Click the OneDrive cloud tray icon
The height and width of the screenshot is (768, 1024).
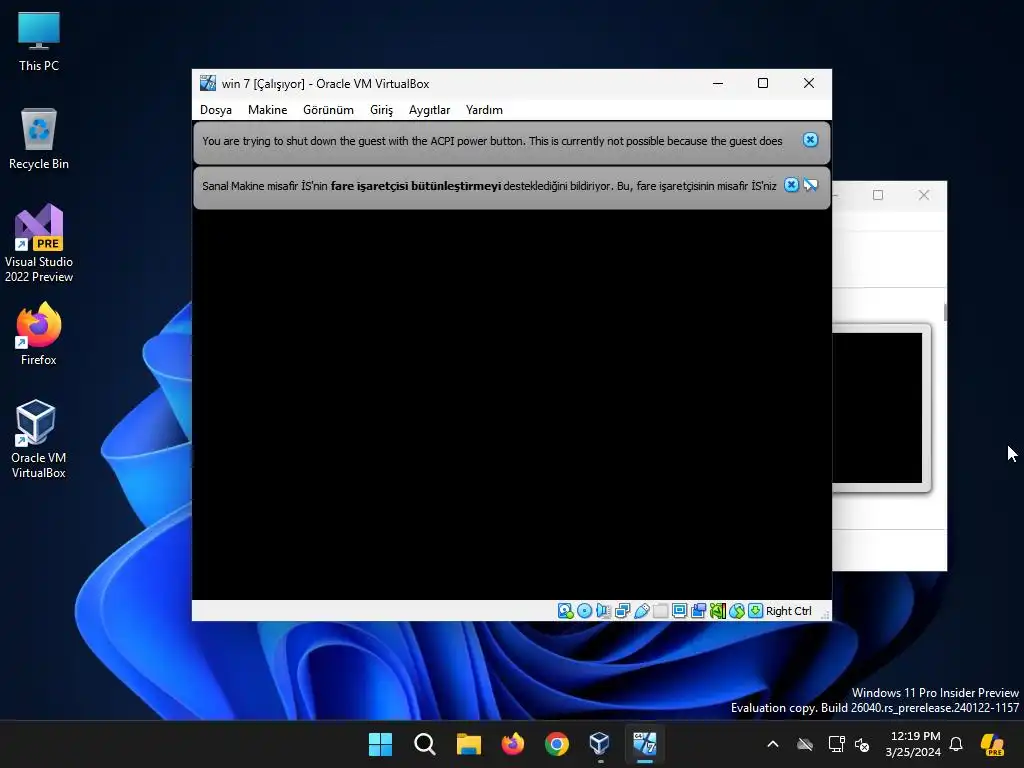(x=805, y=744)
